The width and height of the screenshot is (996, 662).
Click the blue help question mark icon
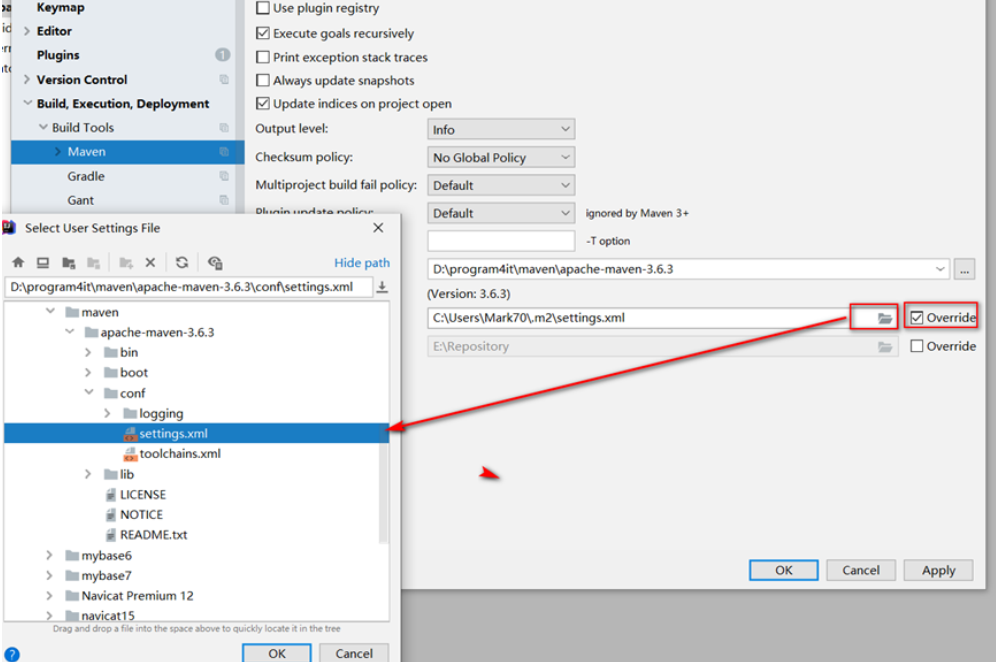pyautogui.click(x=11, y=654)
